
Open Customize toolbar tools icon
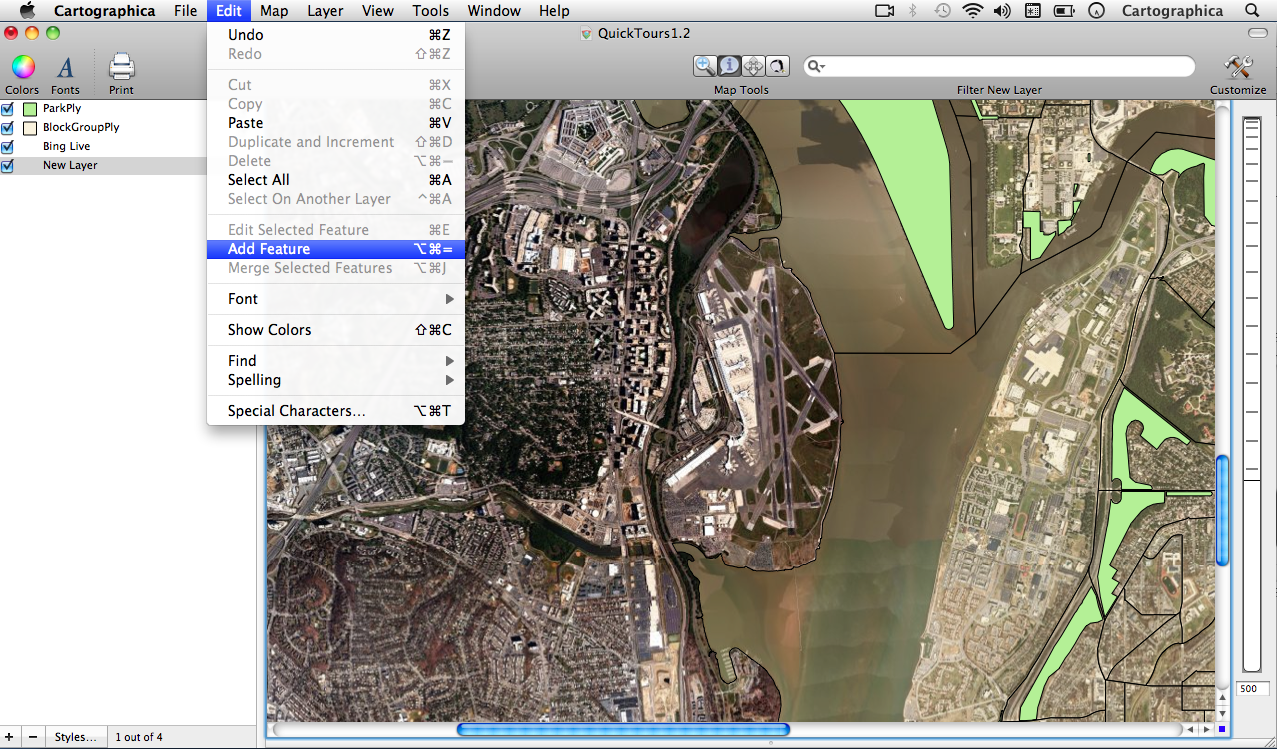tap(1238, 68)
